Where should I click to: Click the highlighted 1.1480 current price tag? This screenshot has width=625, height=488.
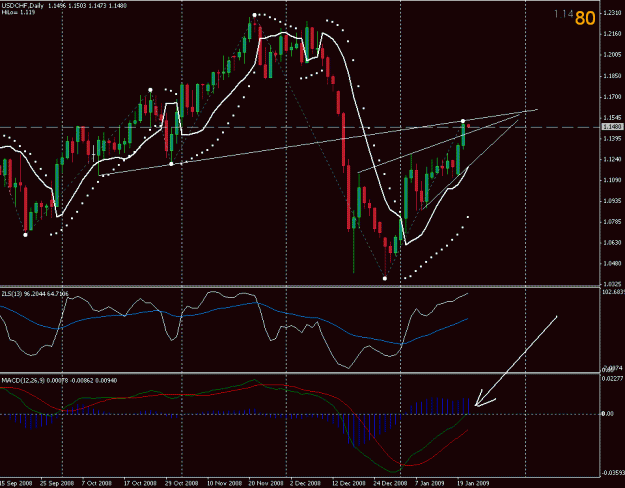click(x=612, y=127)
